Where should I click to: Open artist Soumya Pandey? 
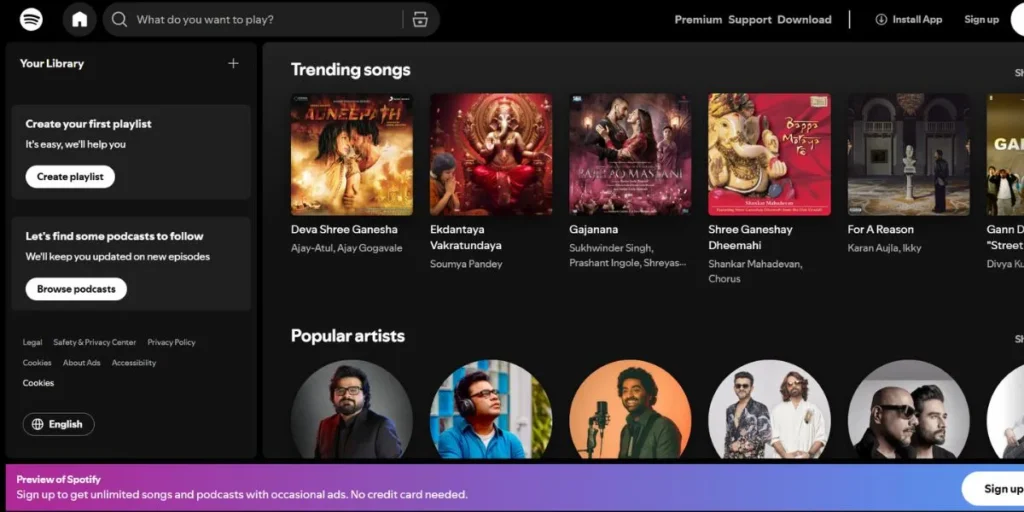pos(466,264)
